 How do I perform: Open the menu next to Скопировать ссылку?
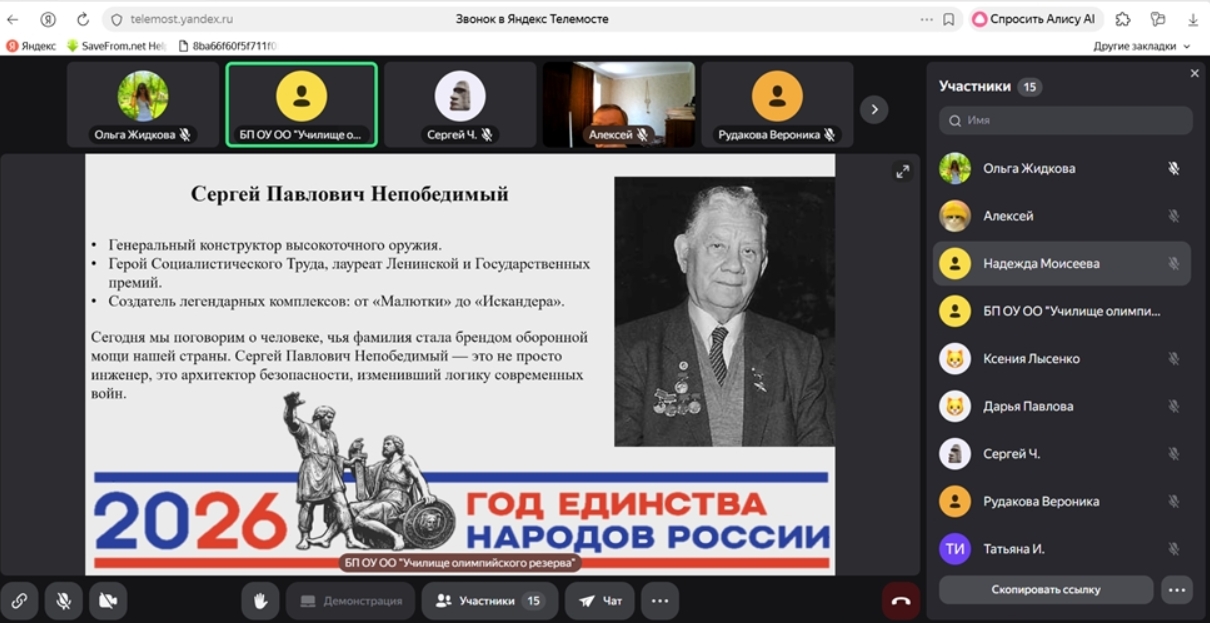click(1176, 590)
